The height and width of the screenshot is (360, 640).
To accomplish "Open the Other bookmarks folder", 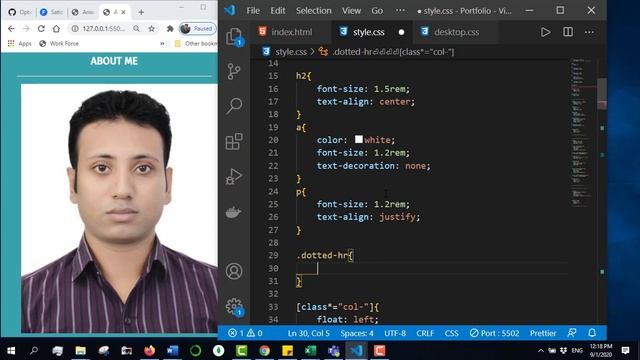I will pyautogui.click(x=196, y=43).
